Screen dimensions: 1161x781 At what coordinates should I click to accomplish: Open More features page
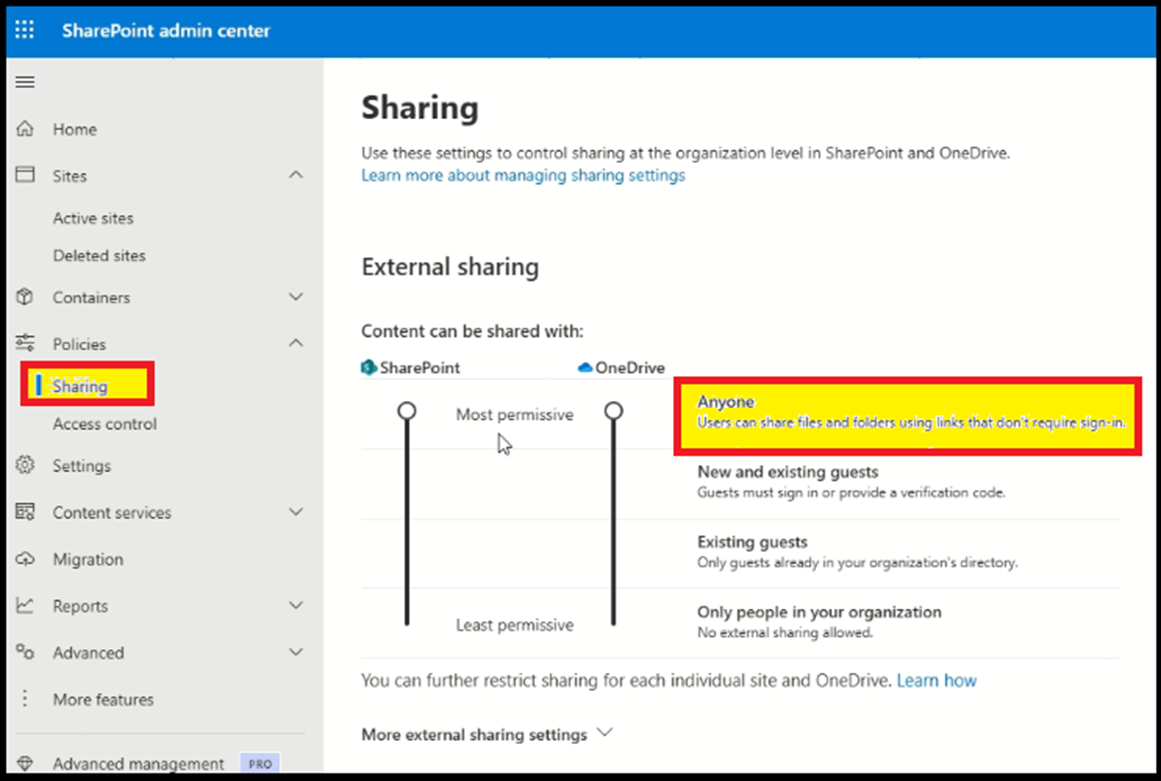tap(103, 700)
